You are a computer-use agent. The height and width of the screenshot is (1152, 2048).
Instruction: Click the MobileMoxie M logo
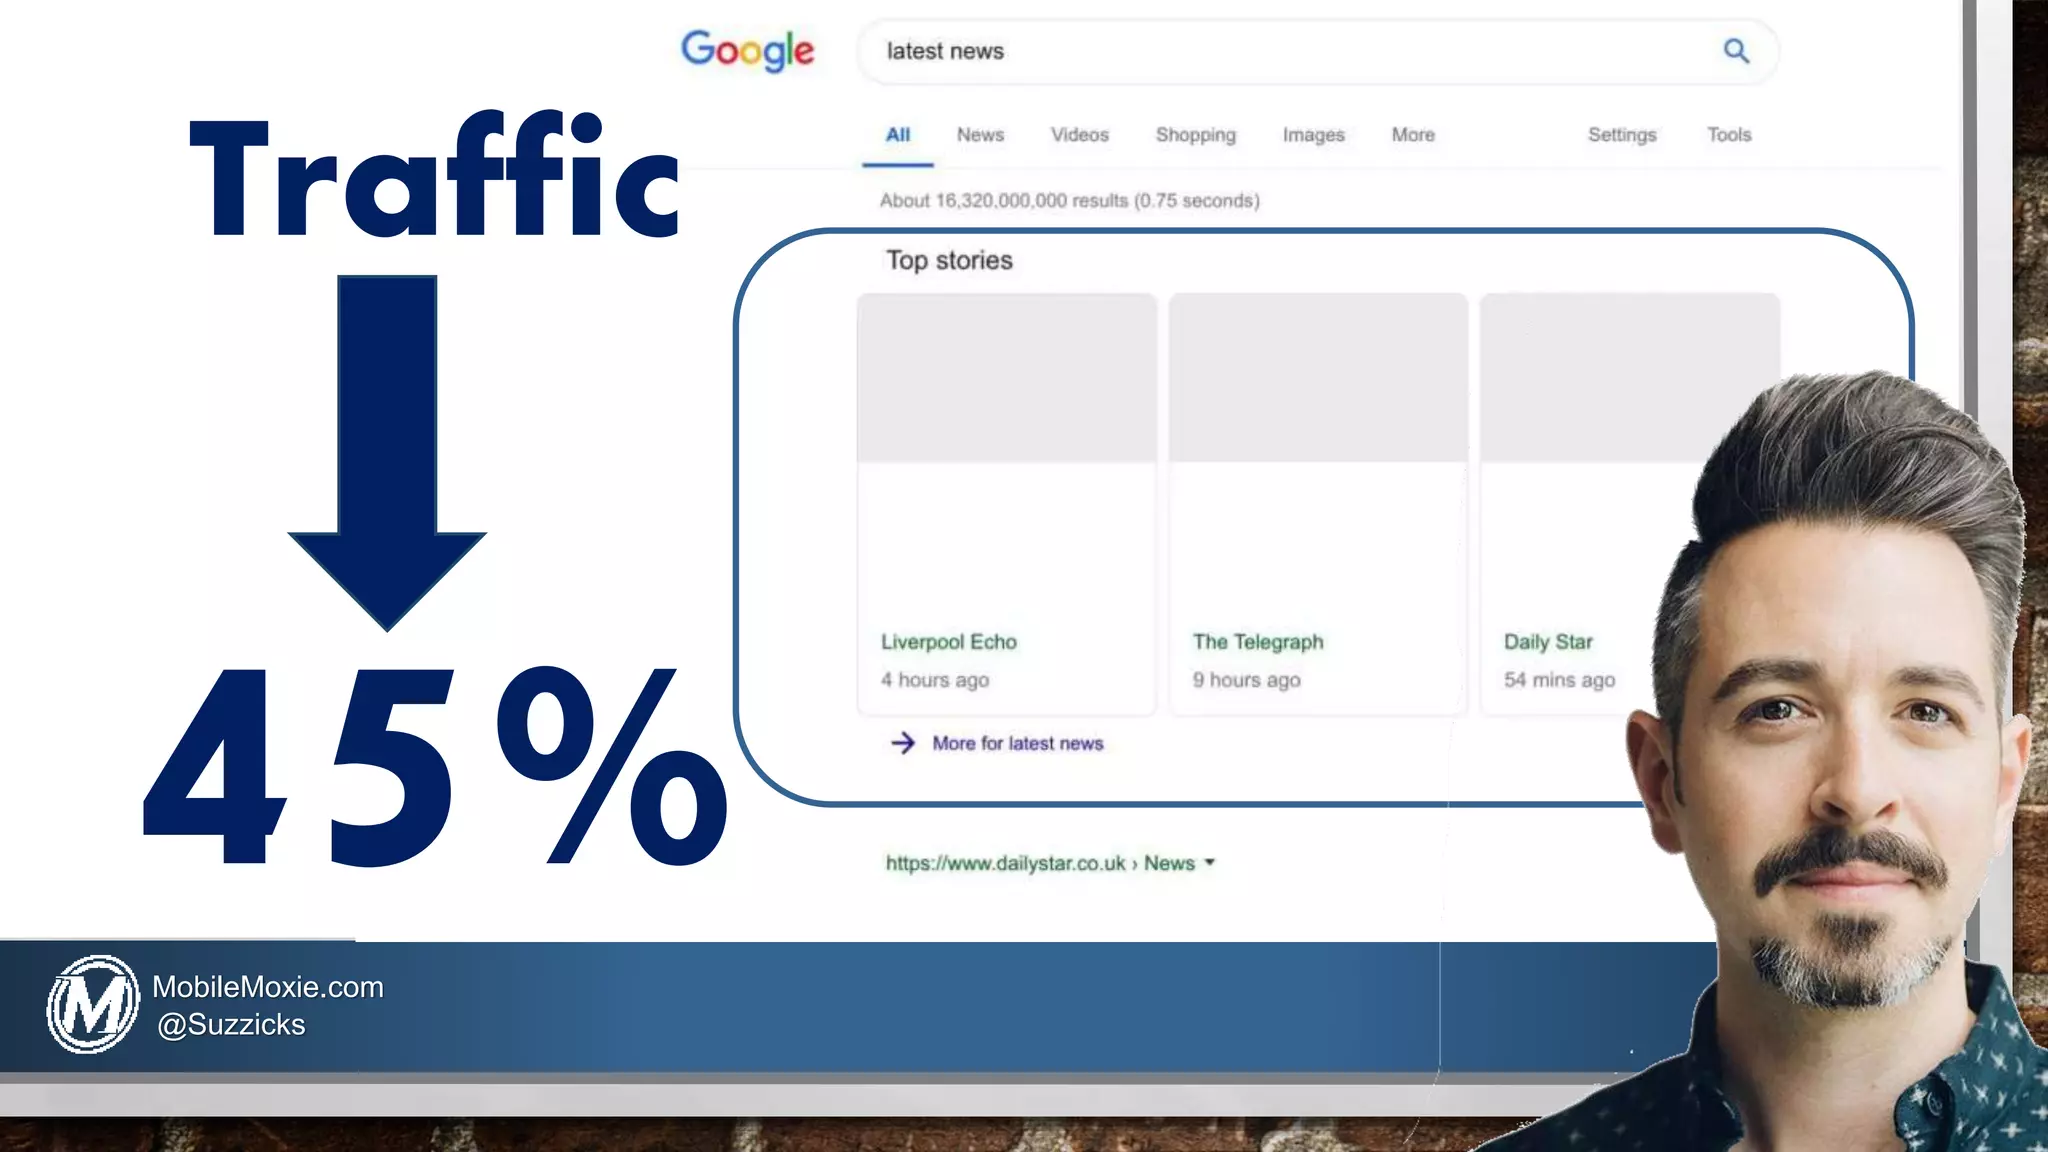(92, 1004)
